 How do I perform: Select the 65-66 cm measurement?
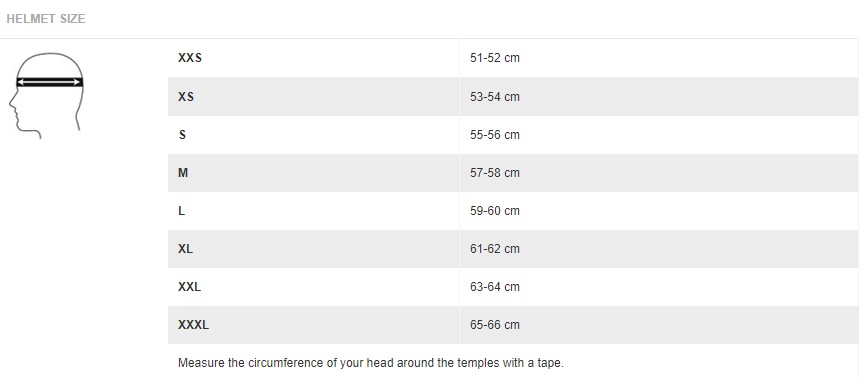pos(495,325)
